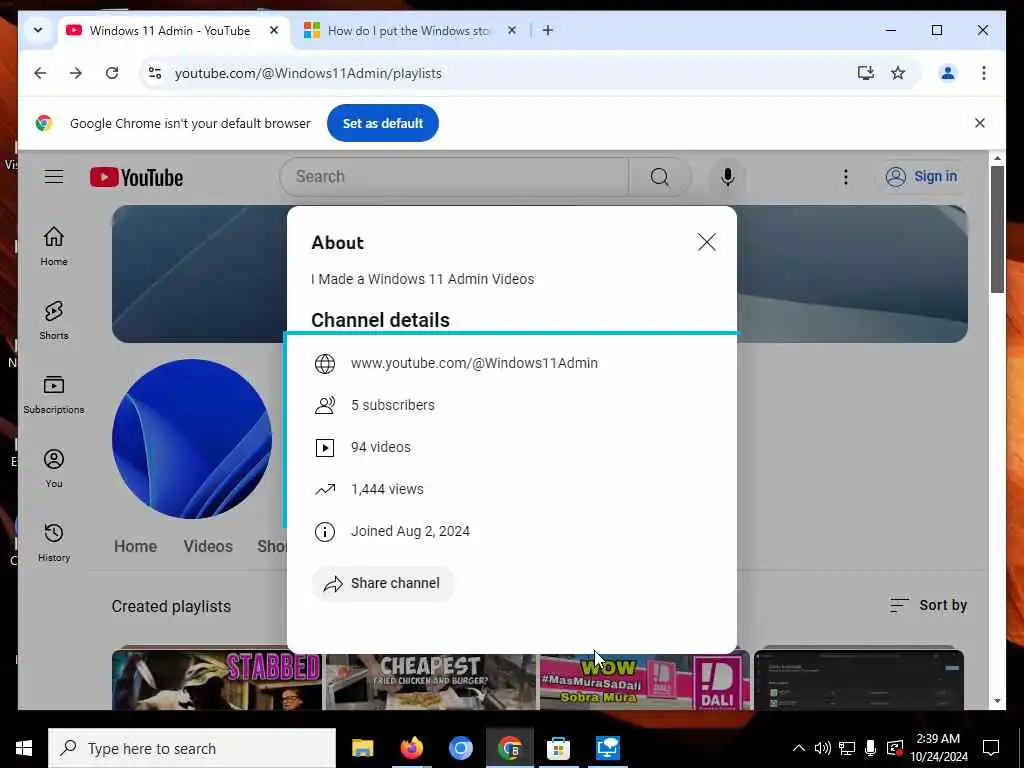The width and height of the screenshot is (1024, 768).
Task: Click the install app icon in address bar
Action: [x=866, y=73]
